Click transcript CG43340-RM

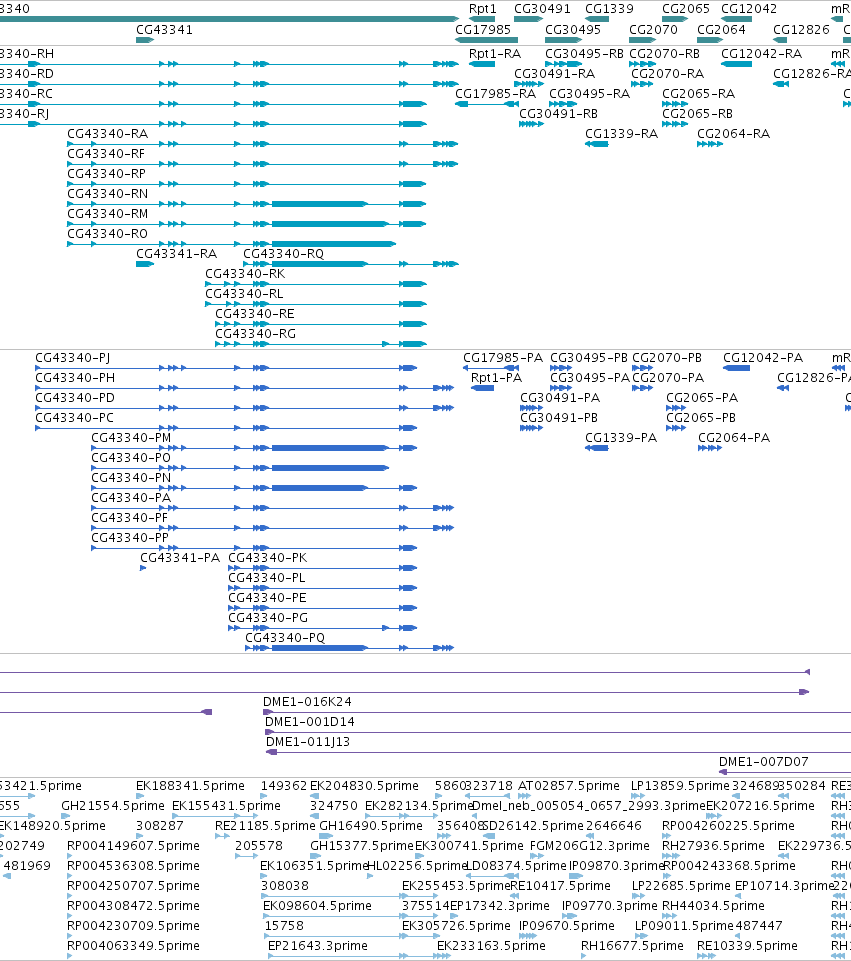click(x=107, y=214)
